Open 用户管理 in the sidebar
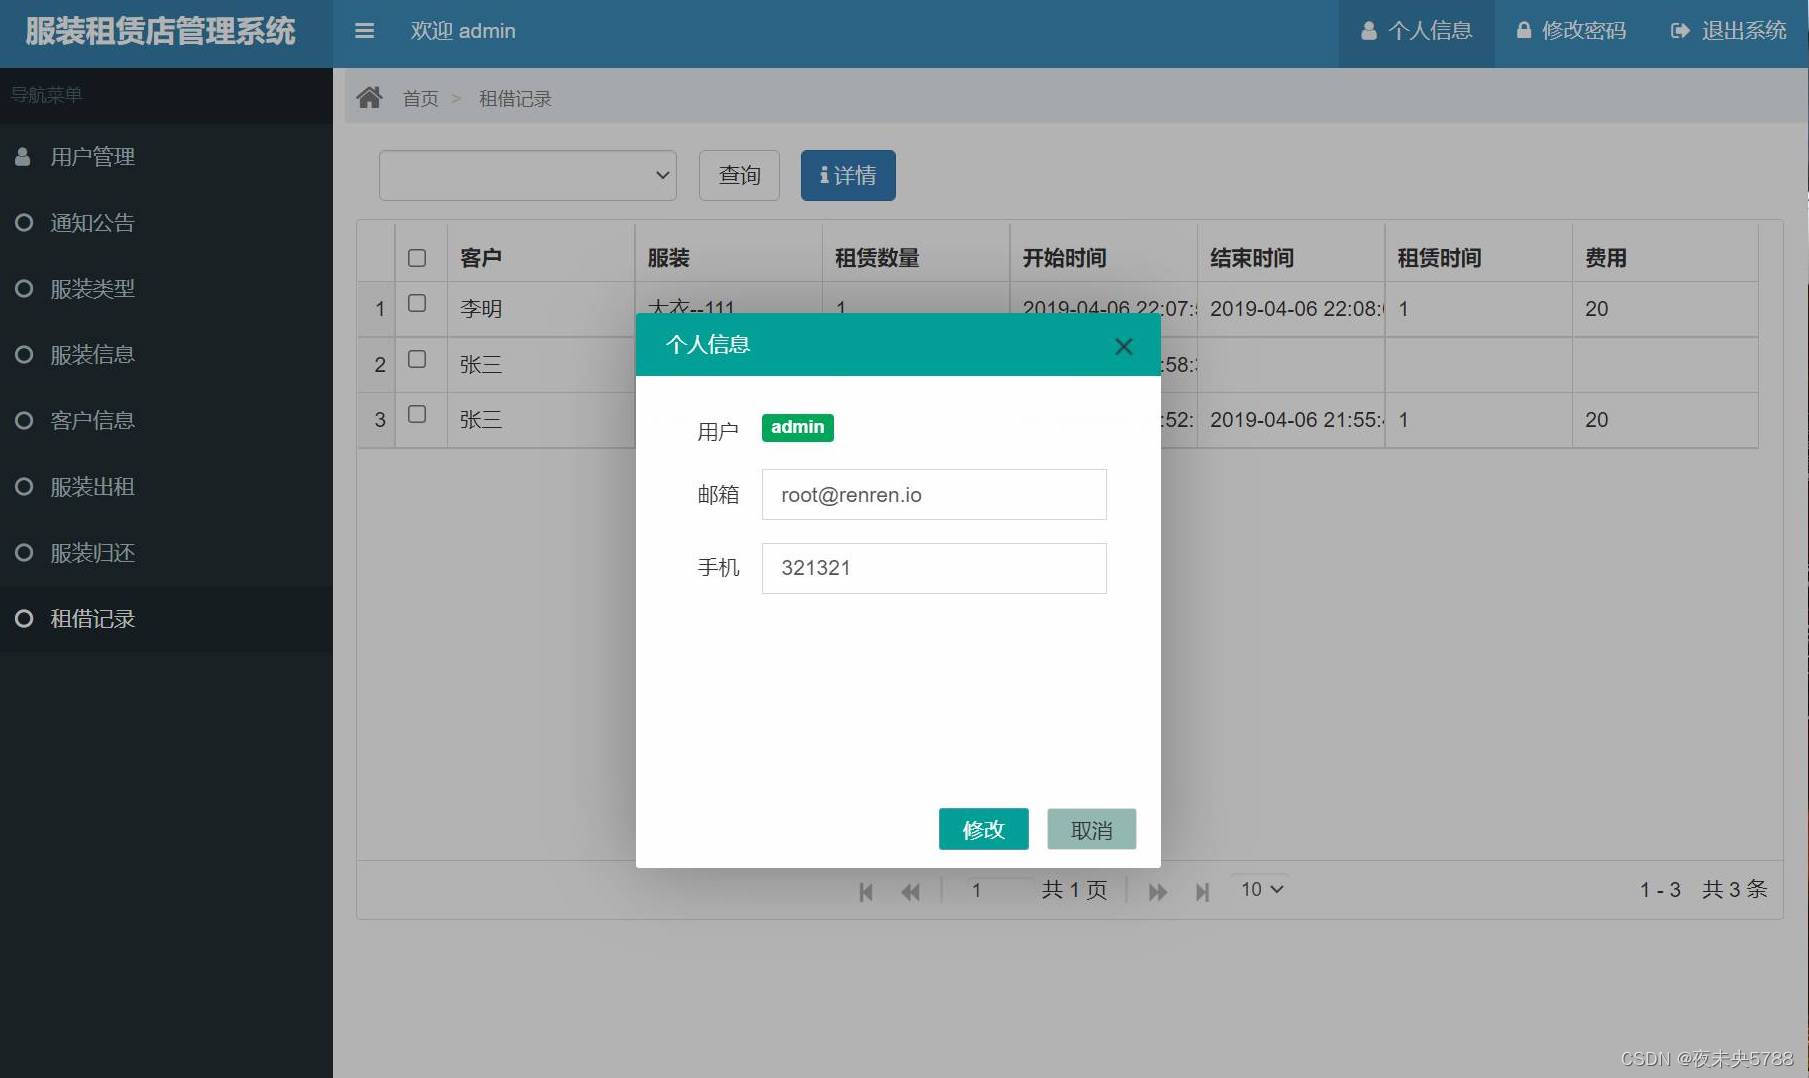 point(166,157)
